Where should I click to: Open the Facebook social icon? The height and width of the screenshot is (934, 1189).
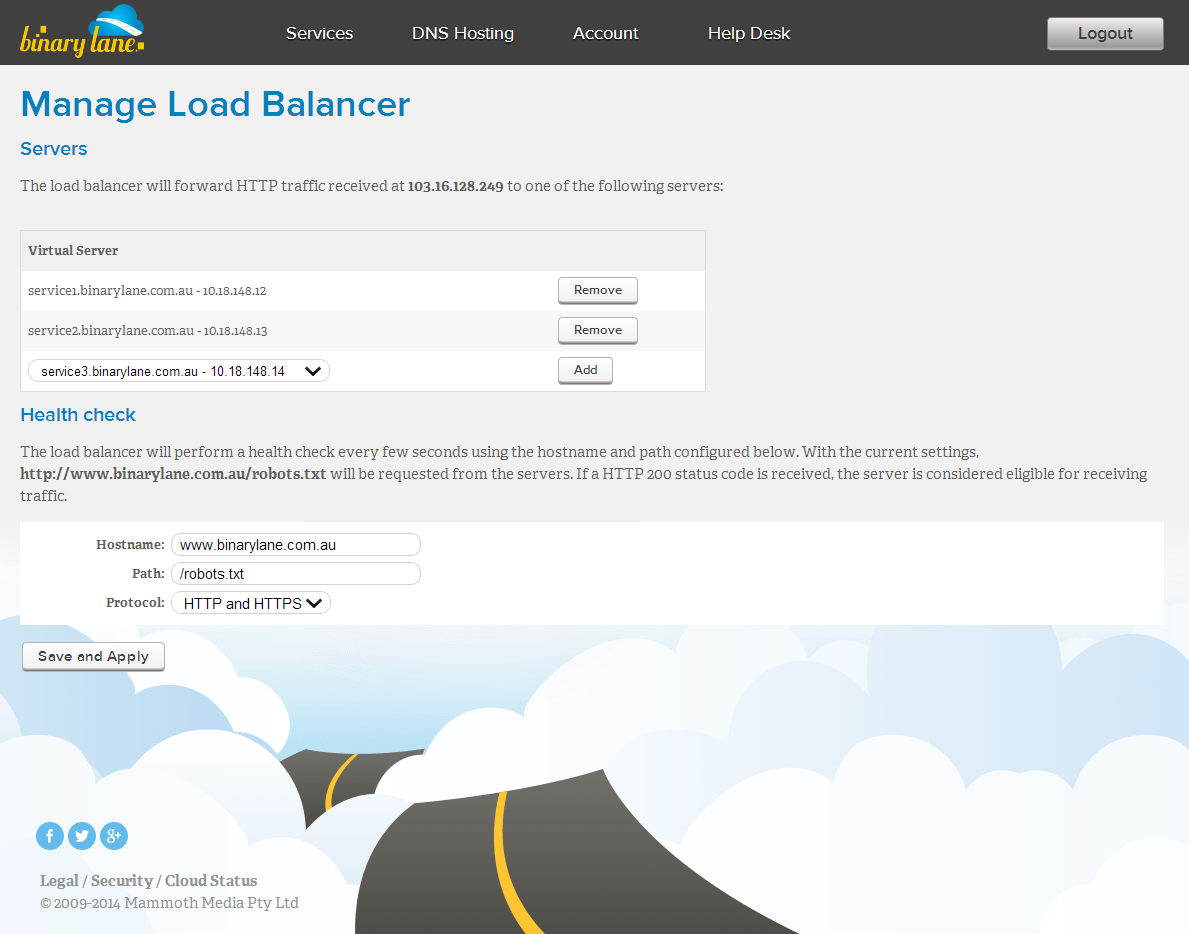pos(50,836)
